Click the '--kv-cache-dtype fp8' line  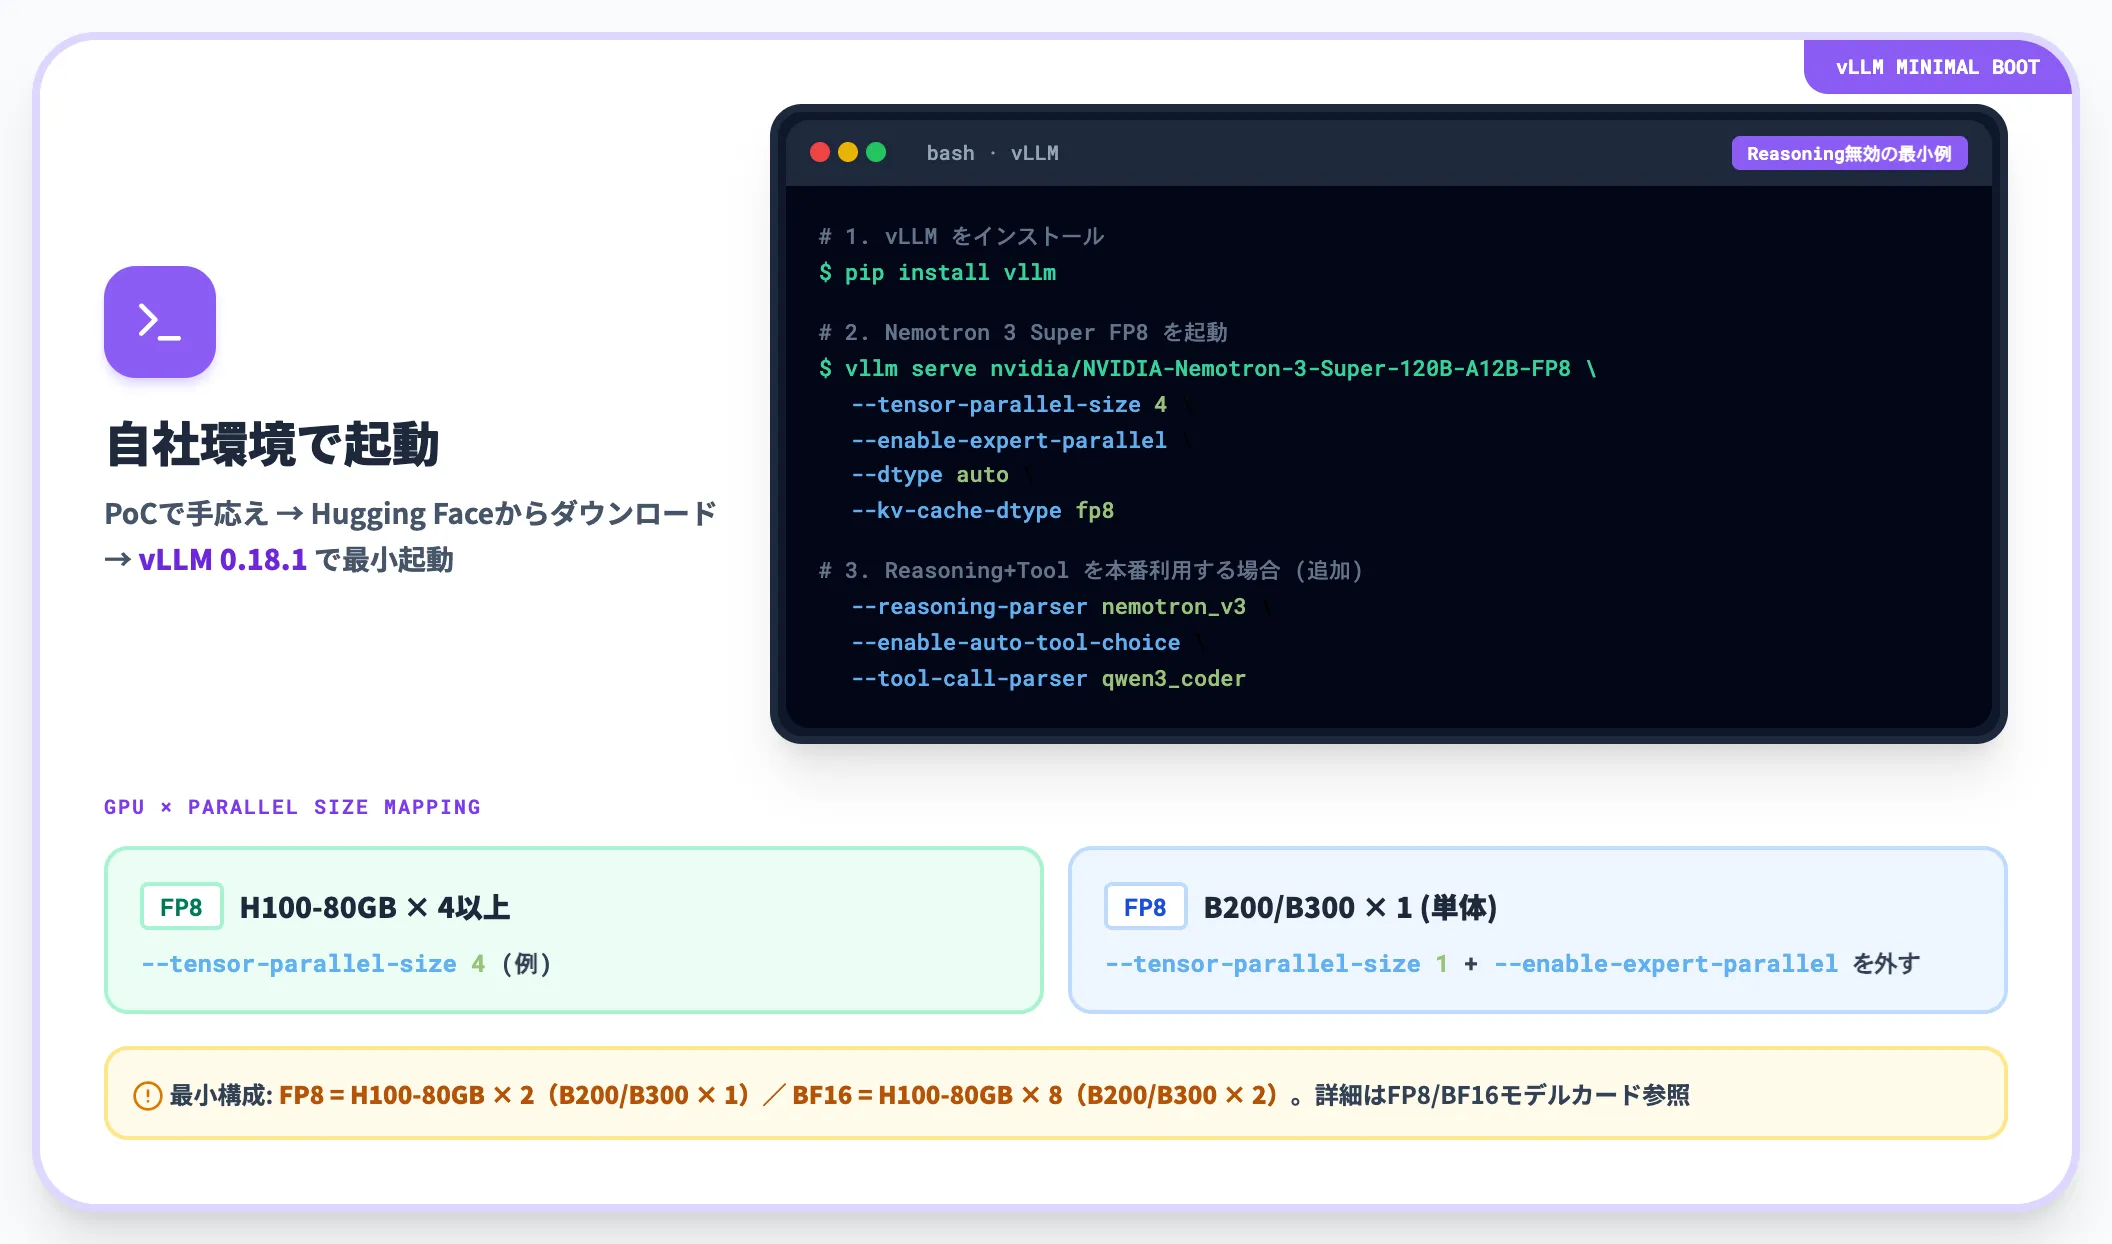(x=983, y=510)
